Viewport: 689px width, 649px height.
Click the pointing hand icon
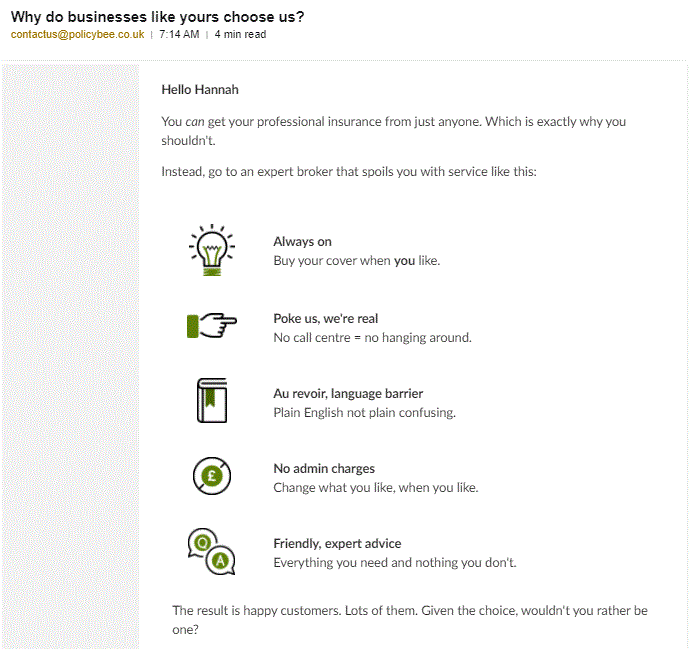click(x=212, y=326)
